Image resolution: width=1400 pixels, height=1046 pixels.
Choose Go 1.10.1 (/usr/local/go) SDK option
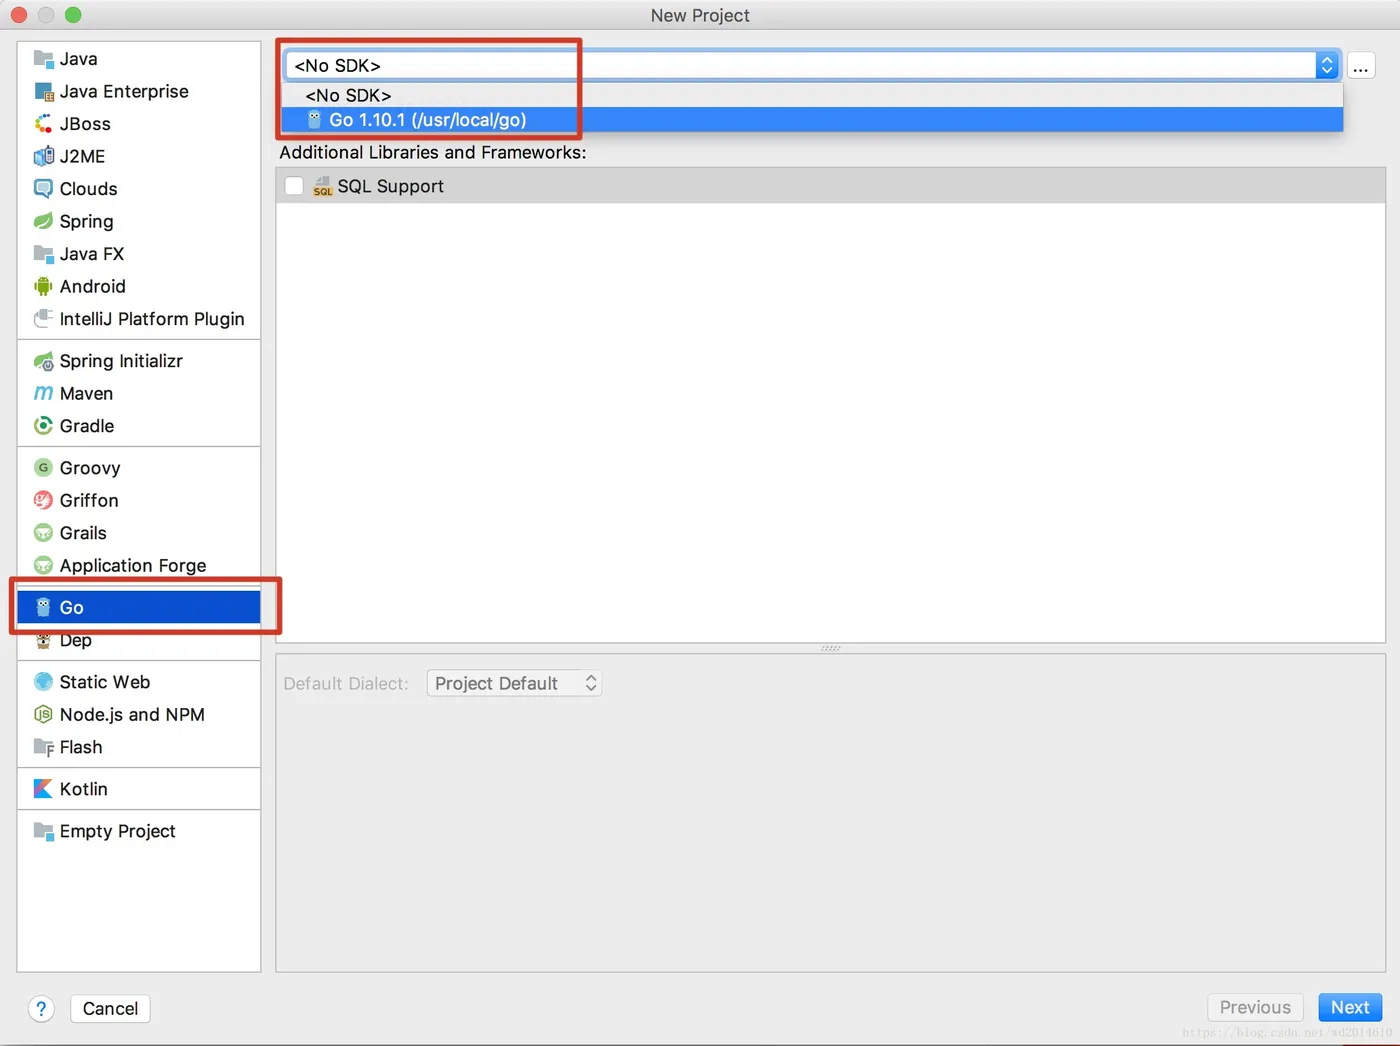click(811, 120)
